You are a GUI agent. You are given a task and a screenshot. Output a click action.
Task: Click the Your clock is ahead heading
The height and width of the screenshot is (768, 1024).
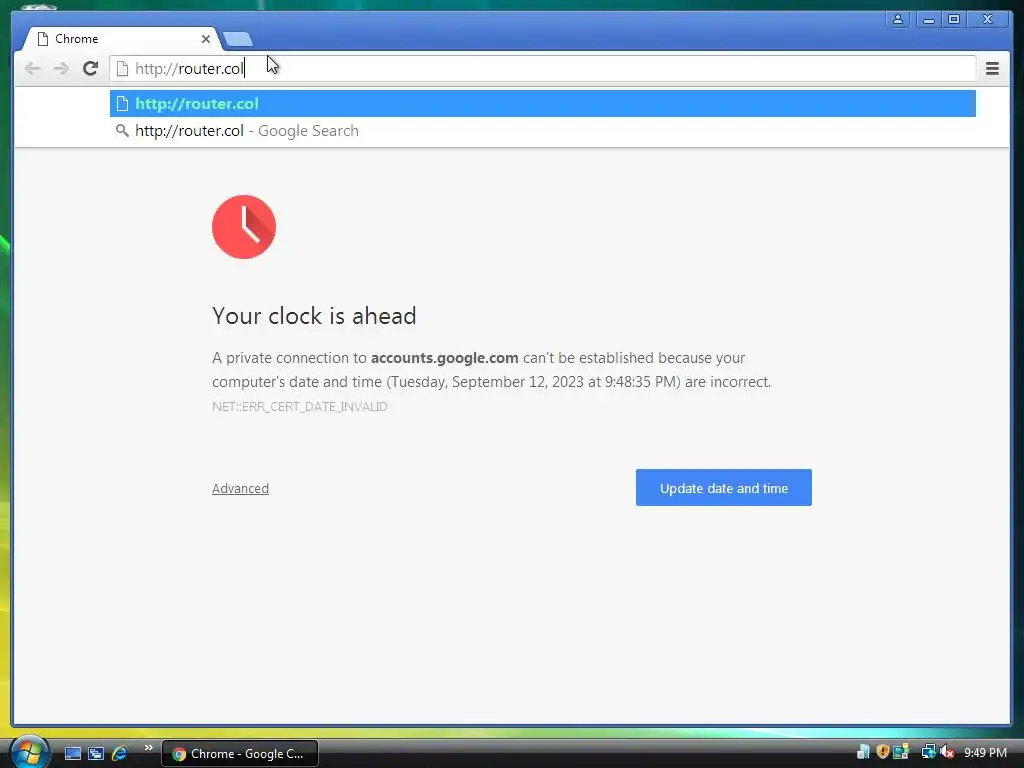pos(314,316)
